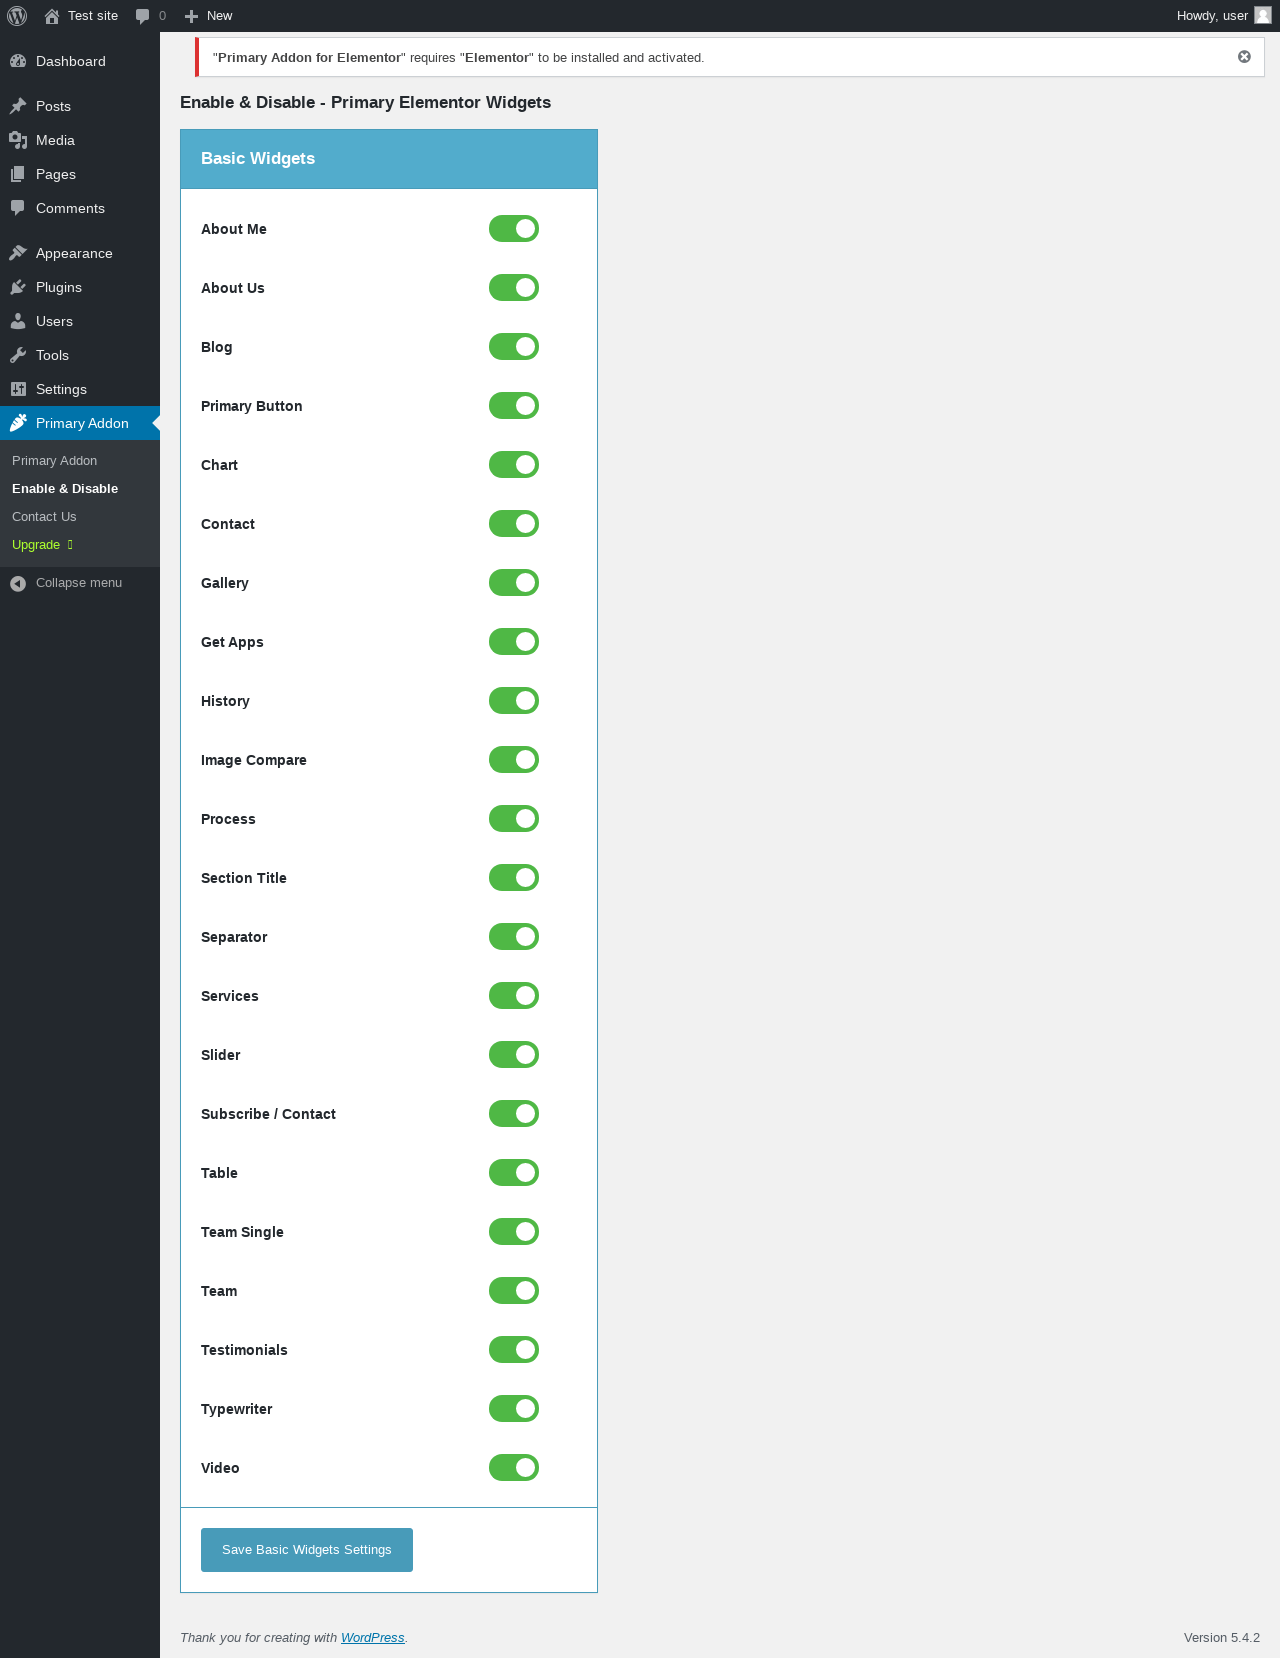Toggle the Team Single widget
The image size is (1280, 1658).
pyautogui.click(x=514, y=1232)
